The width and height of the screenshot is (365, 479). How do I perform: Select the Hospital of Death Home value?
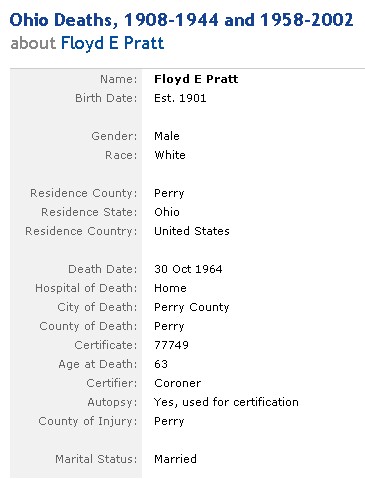170,288
